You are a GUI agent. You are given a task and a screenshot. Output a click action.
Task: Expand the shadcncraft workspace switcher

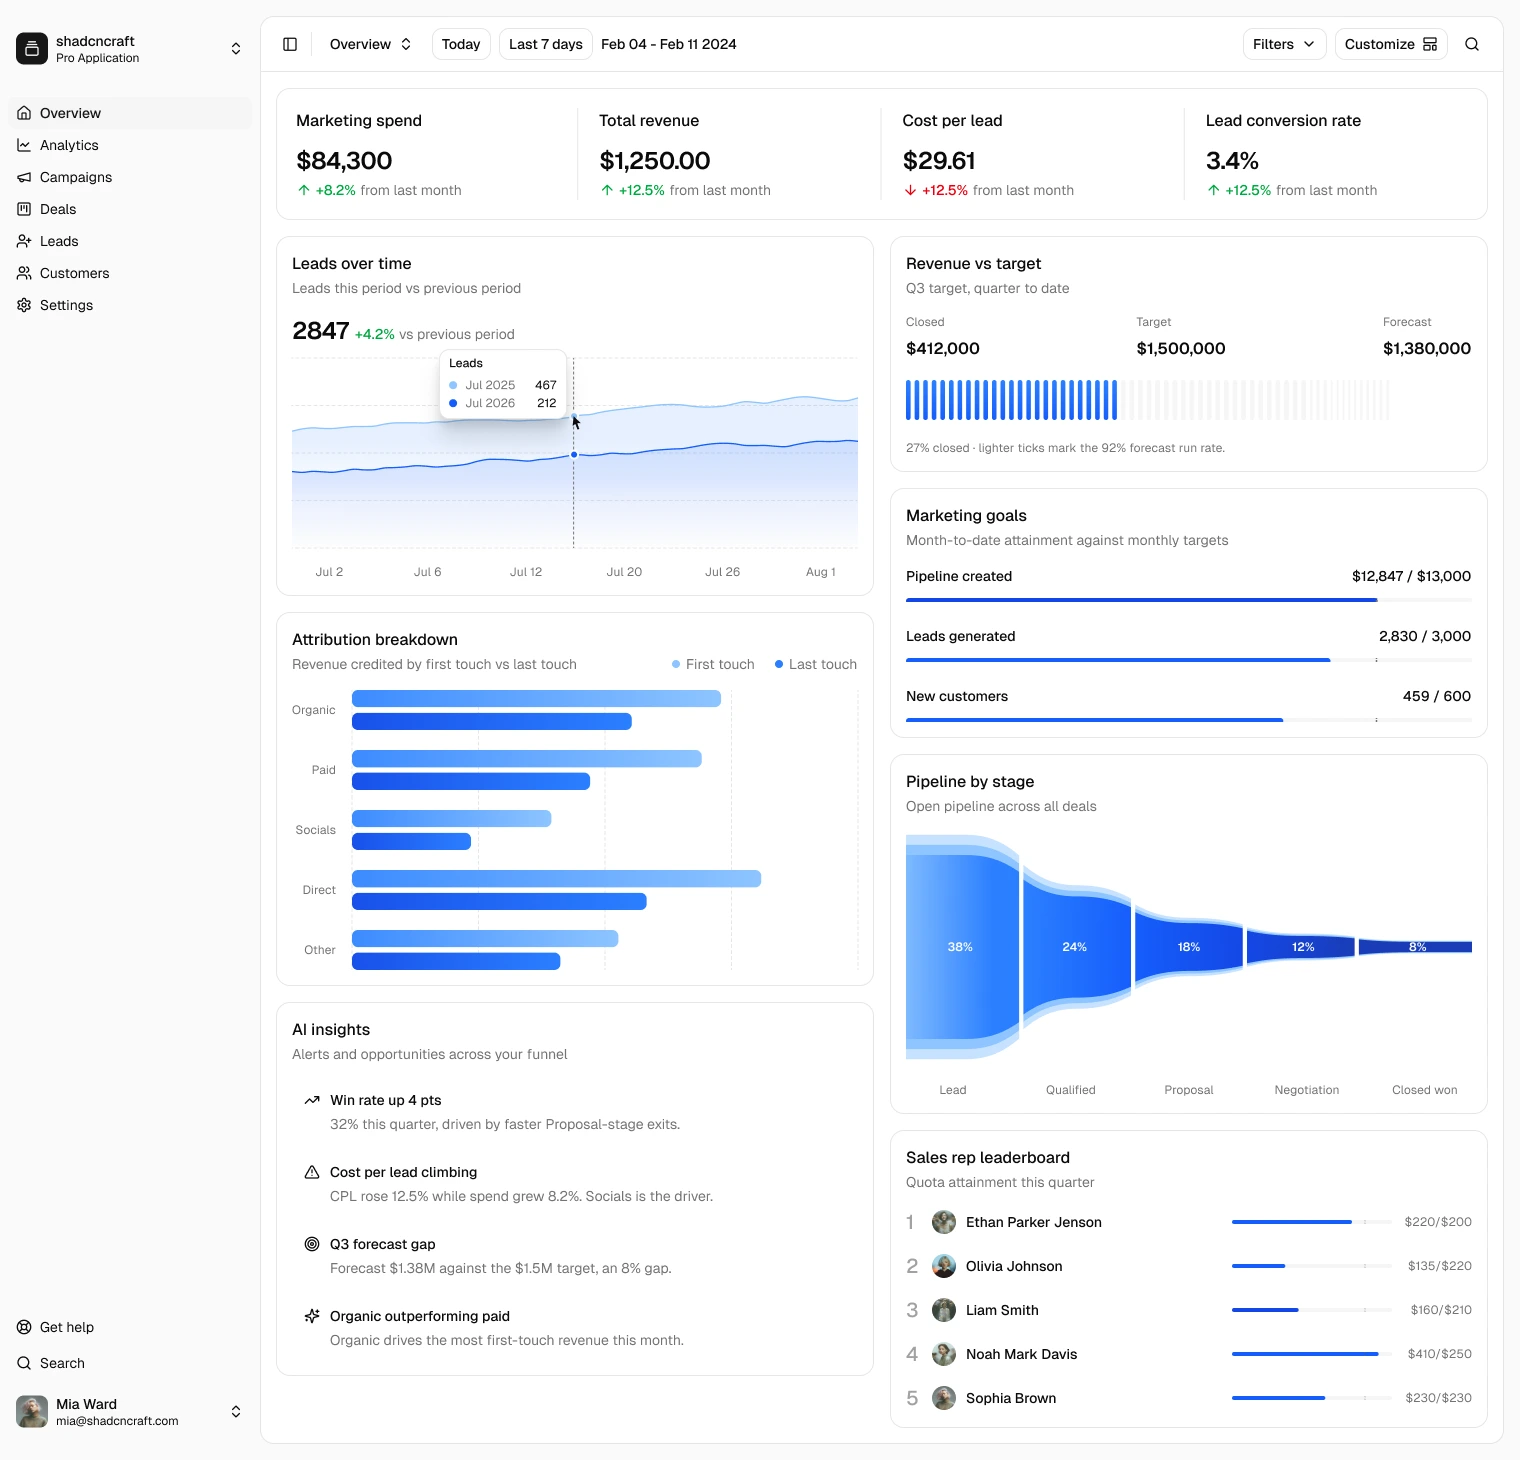(236, 48)
